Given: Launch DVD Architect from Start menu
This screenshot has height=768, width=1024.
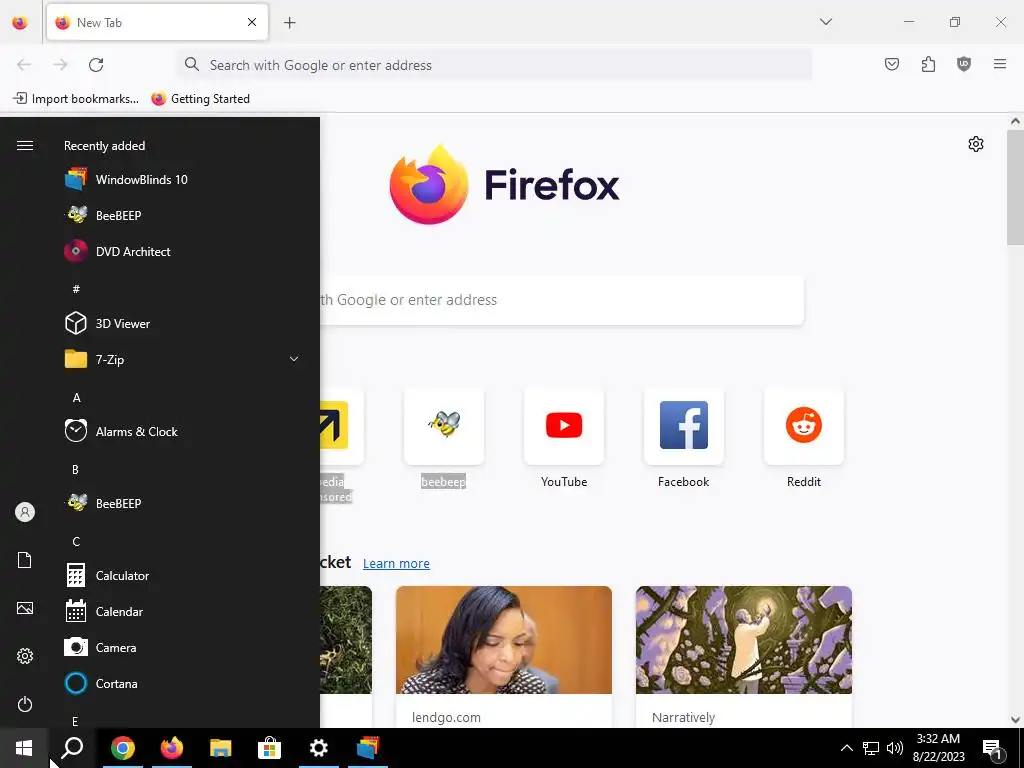Looking at the screenshot, I should pos(183,251).
